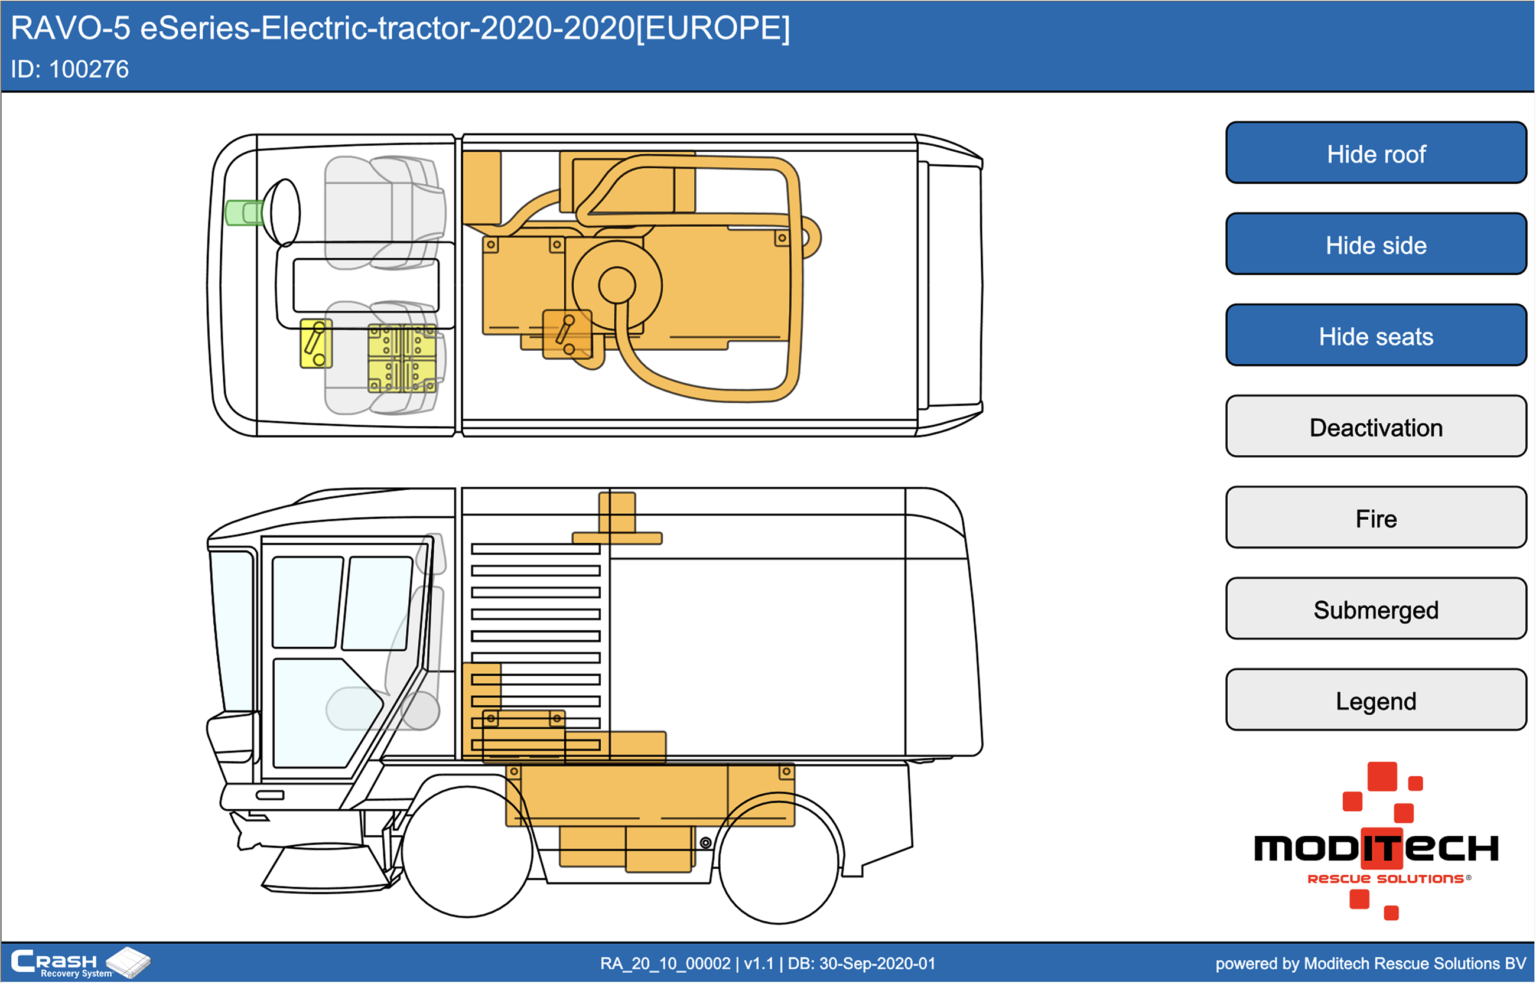Click the Crash Recovery System logo
This screenshot has width=1536, height=984.
pos(80,963)
